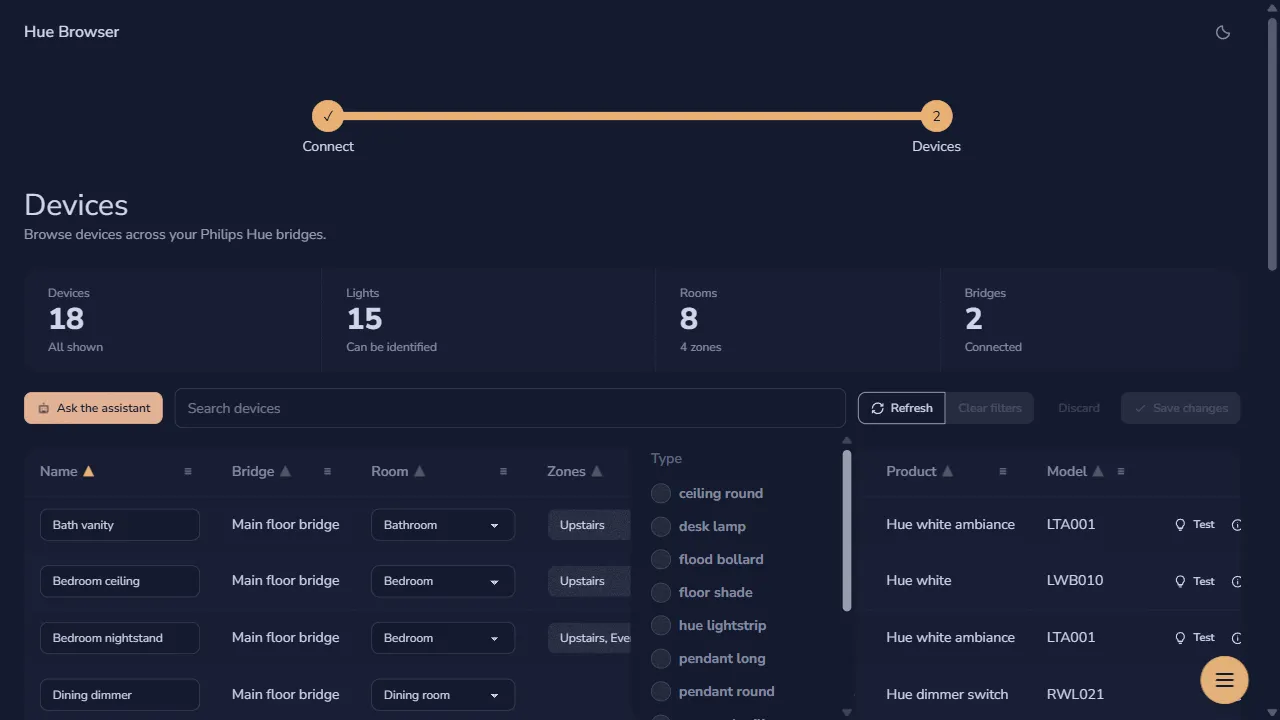Open the Zones selector for Bath vanity
This screenshot has height=720, width=1280.
[590, 525]
